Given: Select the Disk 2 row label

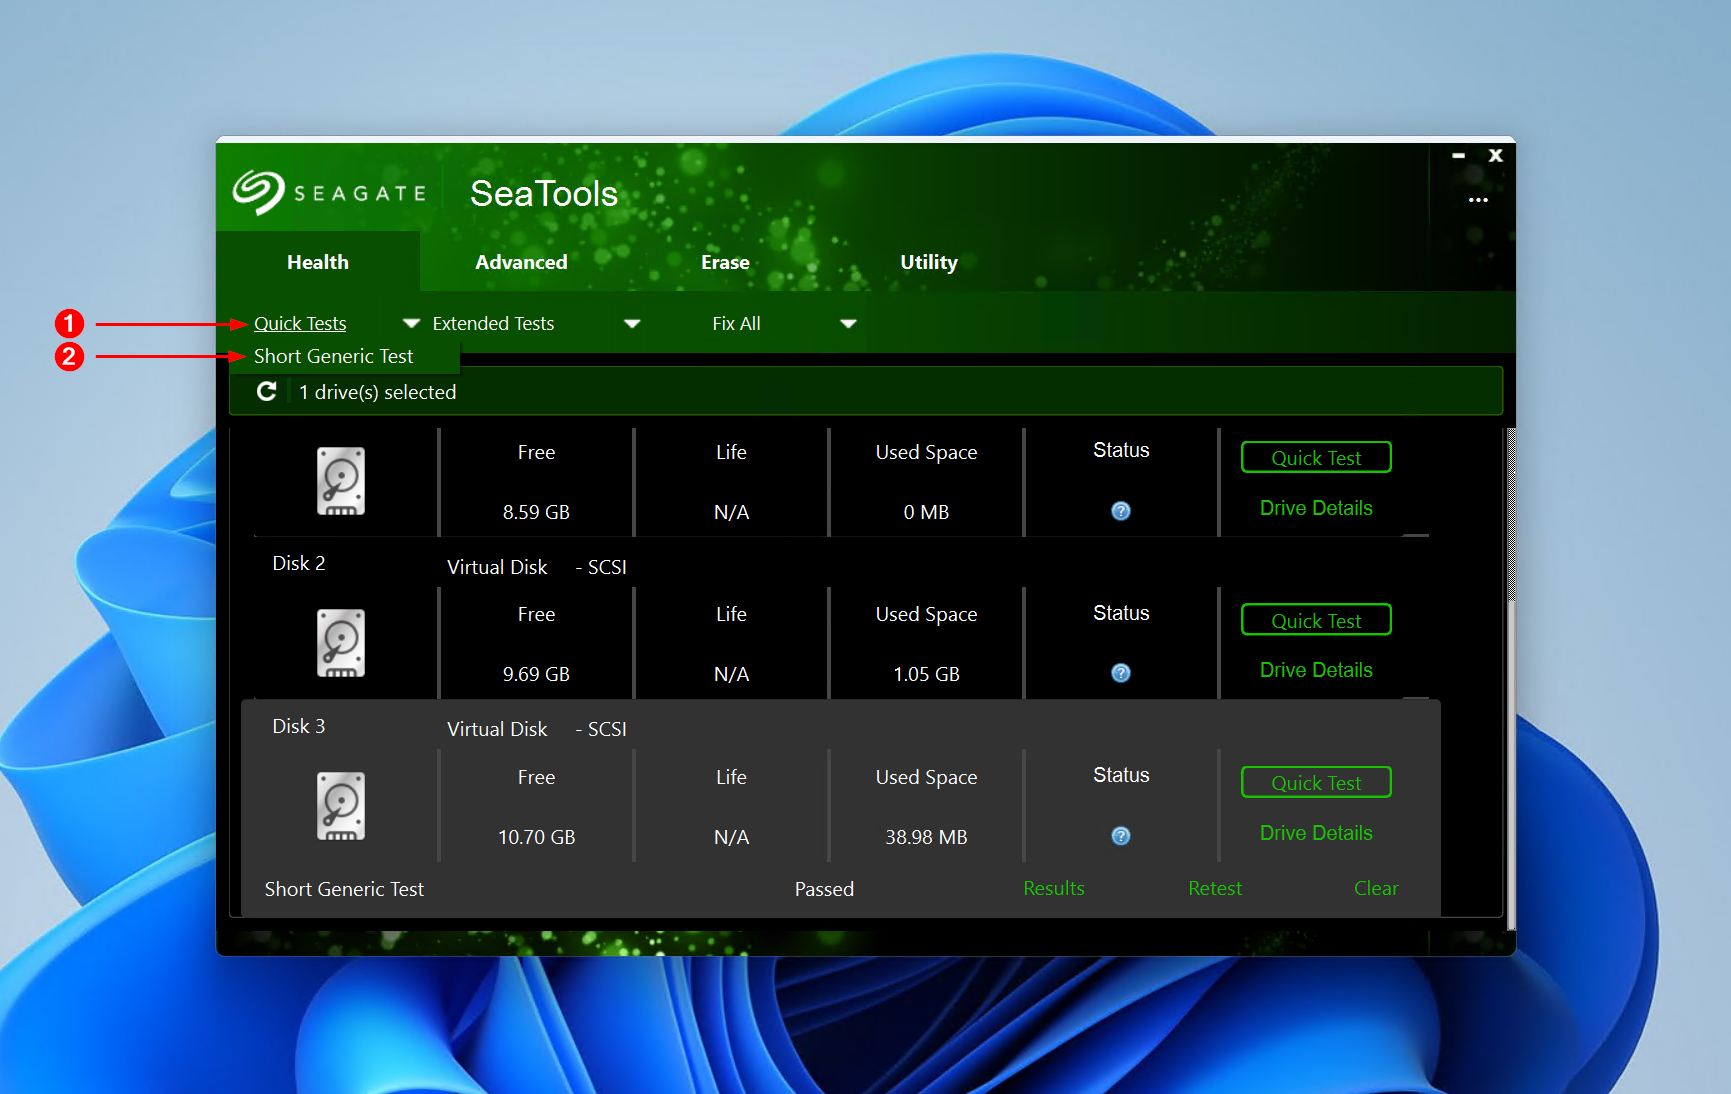Looking at the screenshot, I should (x=299, y=563).
